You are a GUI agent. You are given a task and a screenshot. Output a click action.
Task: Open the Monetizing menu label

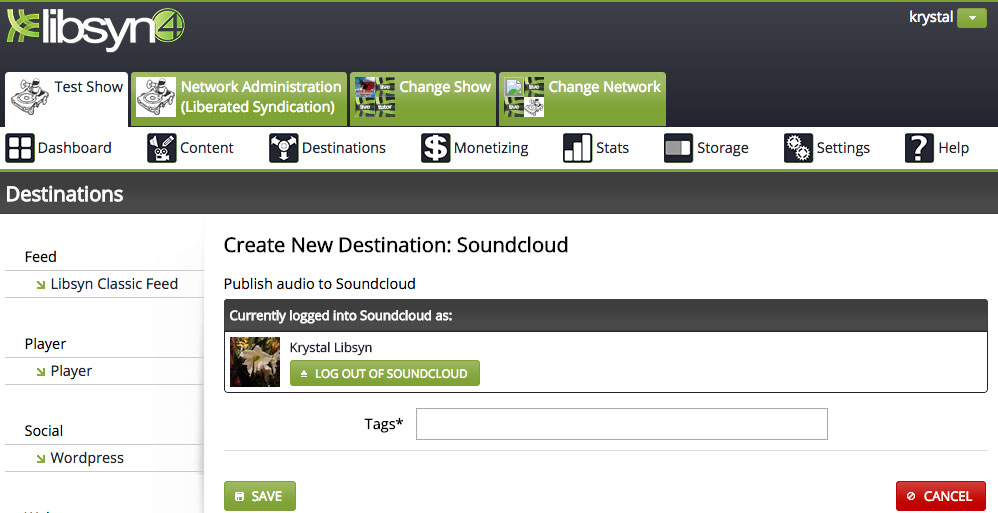pos(491,148)
